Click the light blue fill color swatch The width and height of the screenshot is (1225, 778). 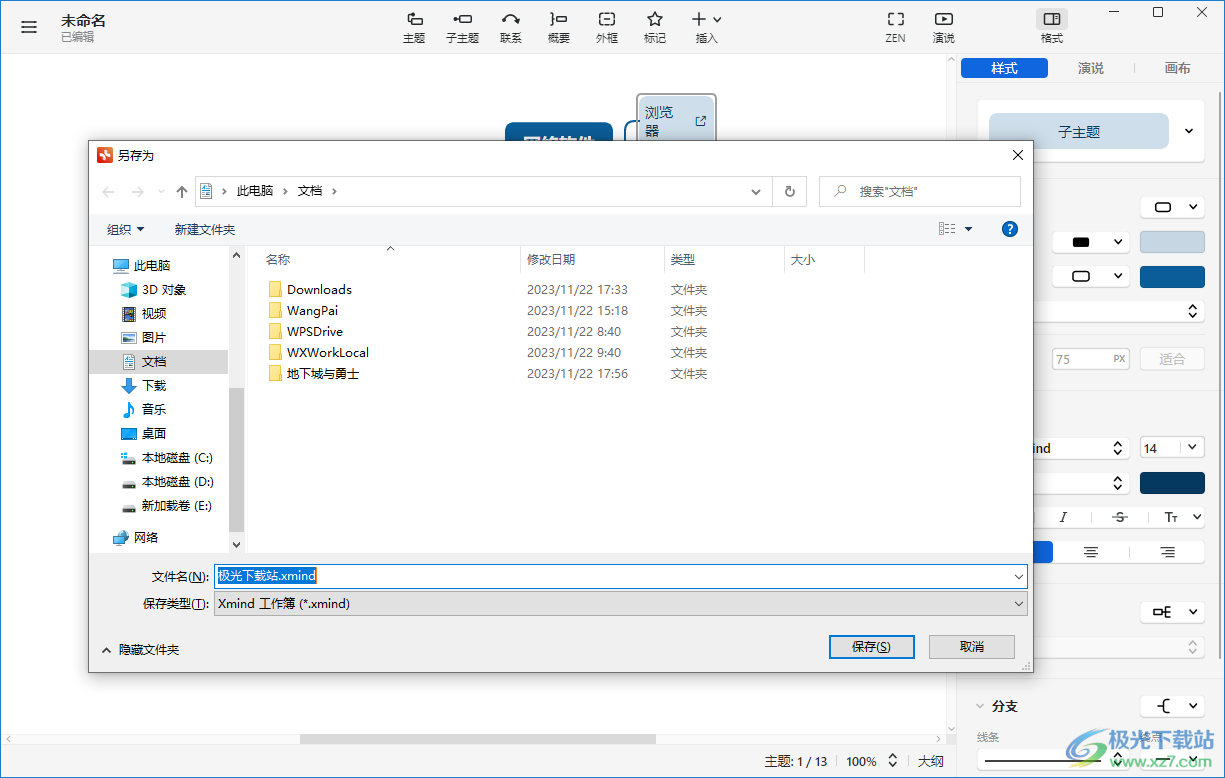point(1172,242)
